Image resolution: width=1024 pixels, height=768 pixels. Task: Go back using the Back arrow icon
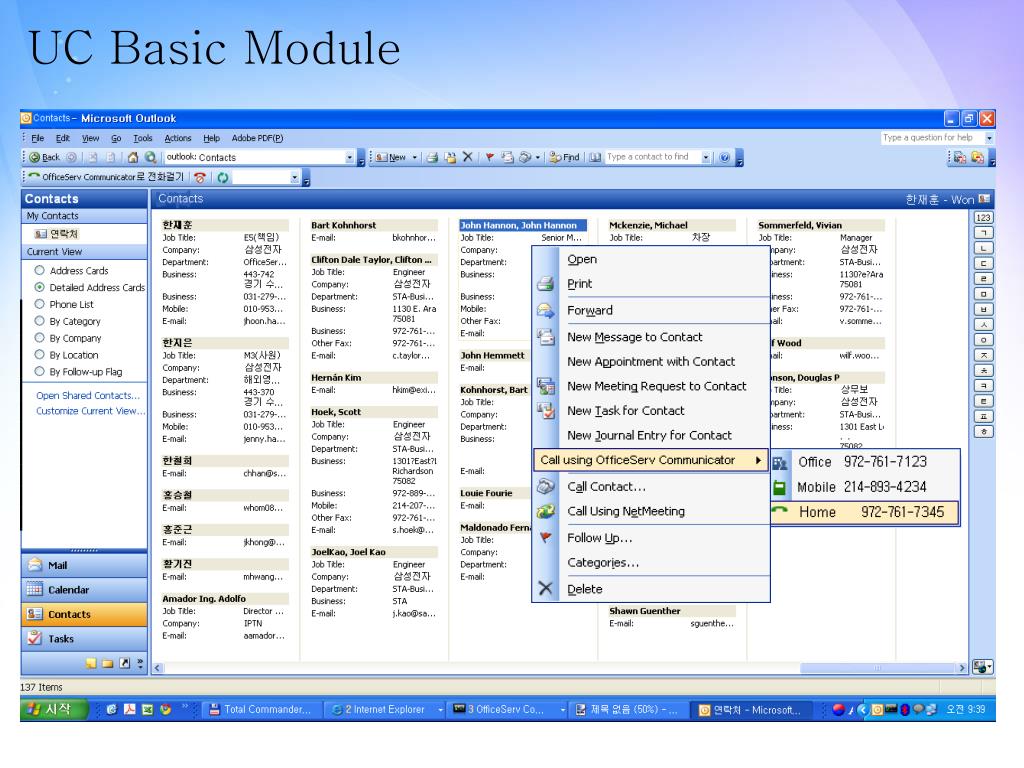pyautogui.click(x=35, y=157)
